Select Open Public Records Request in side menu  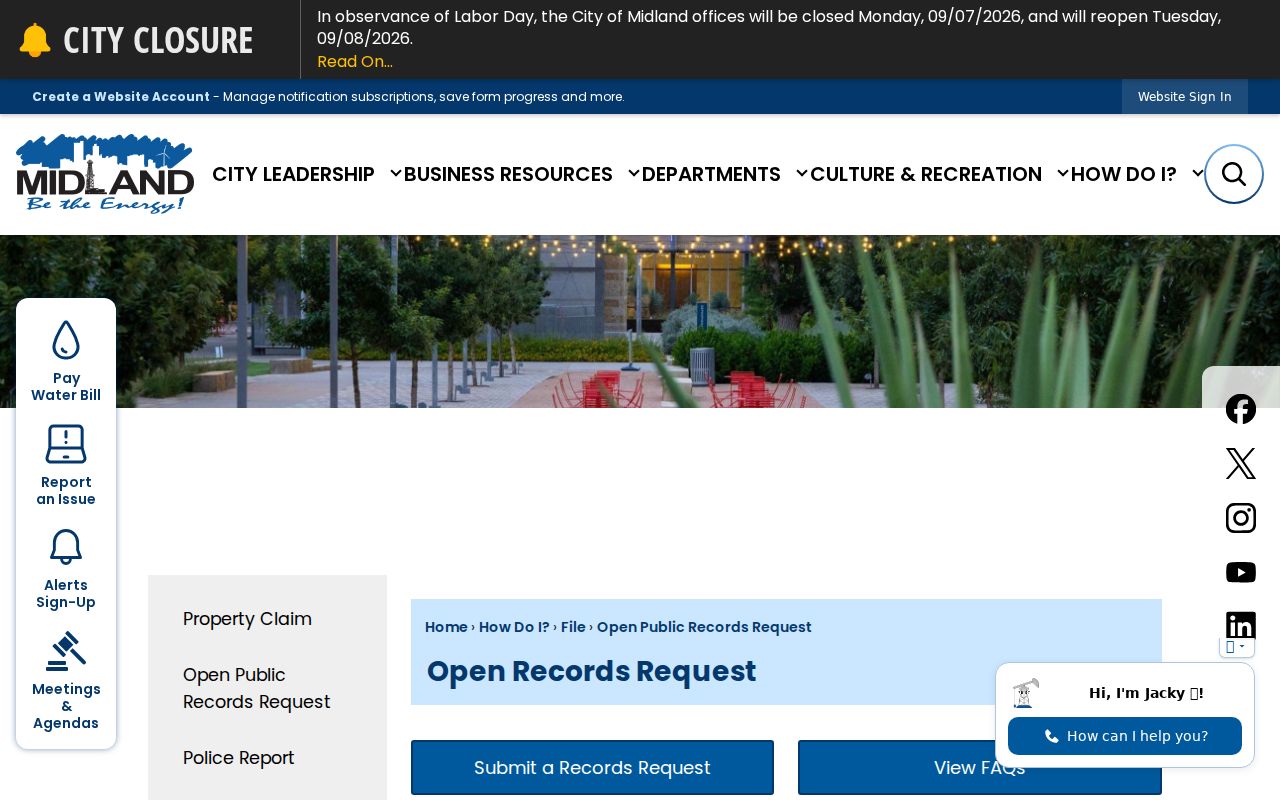click(x=256, y=688)
